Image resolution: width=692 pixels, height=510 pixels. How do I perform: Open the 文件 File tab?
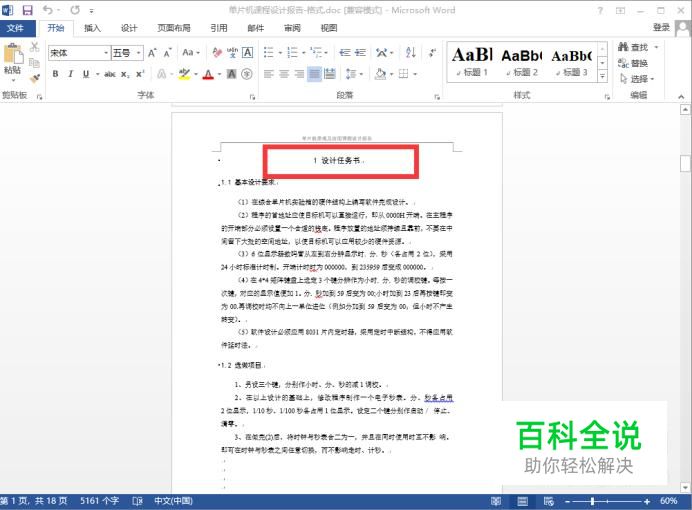15,28
